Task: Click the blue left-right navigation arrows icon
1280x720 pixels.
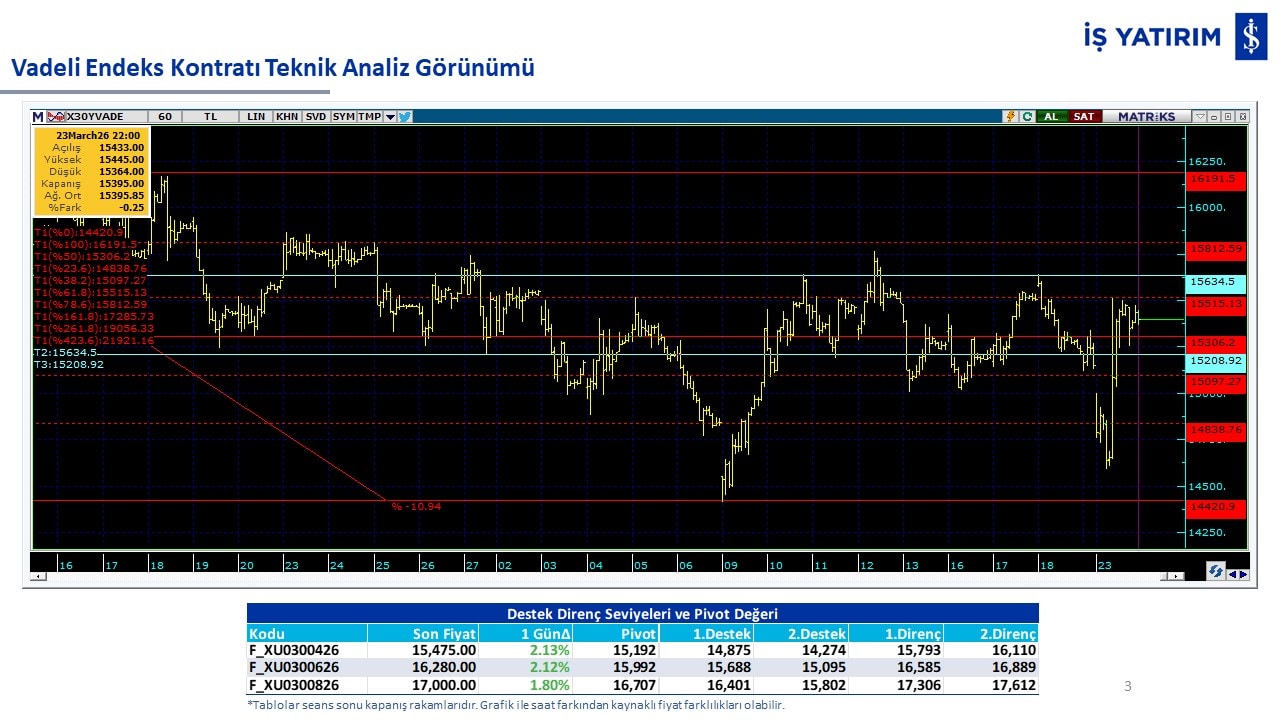Action: click(x=1237, y=574)
